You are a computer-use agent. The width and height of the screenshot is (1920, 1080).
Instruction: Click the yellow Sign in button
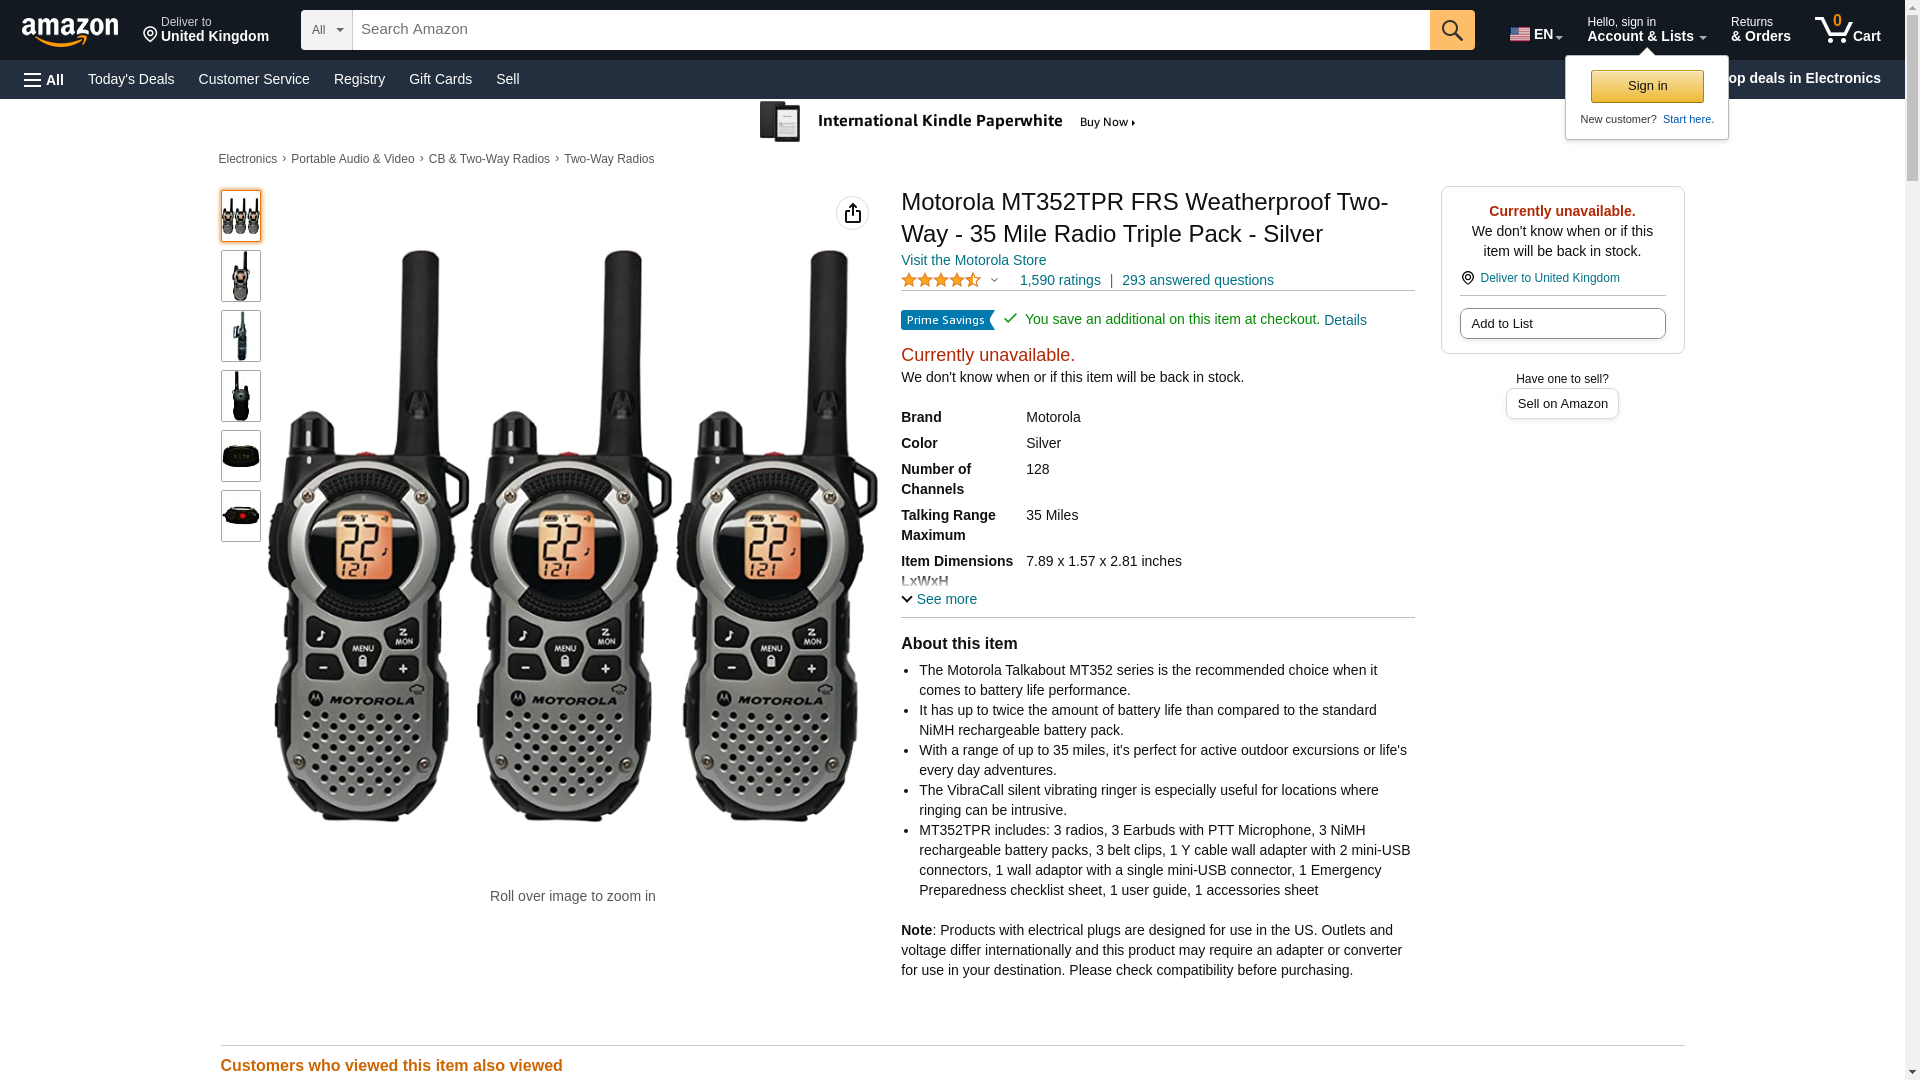1647,86
